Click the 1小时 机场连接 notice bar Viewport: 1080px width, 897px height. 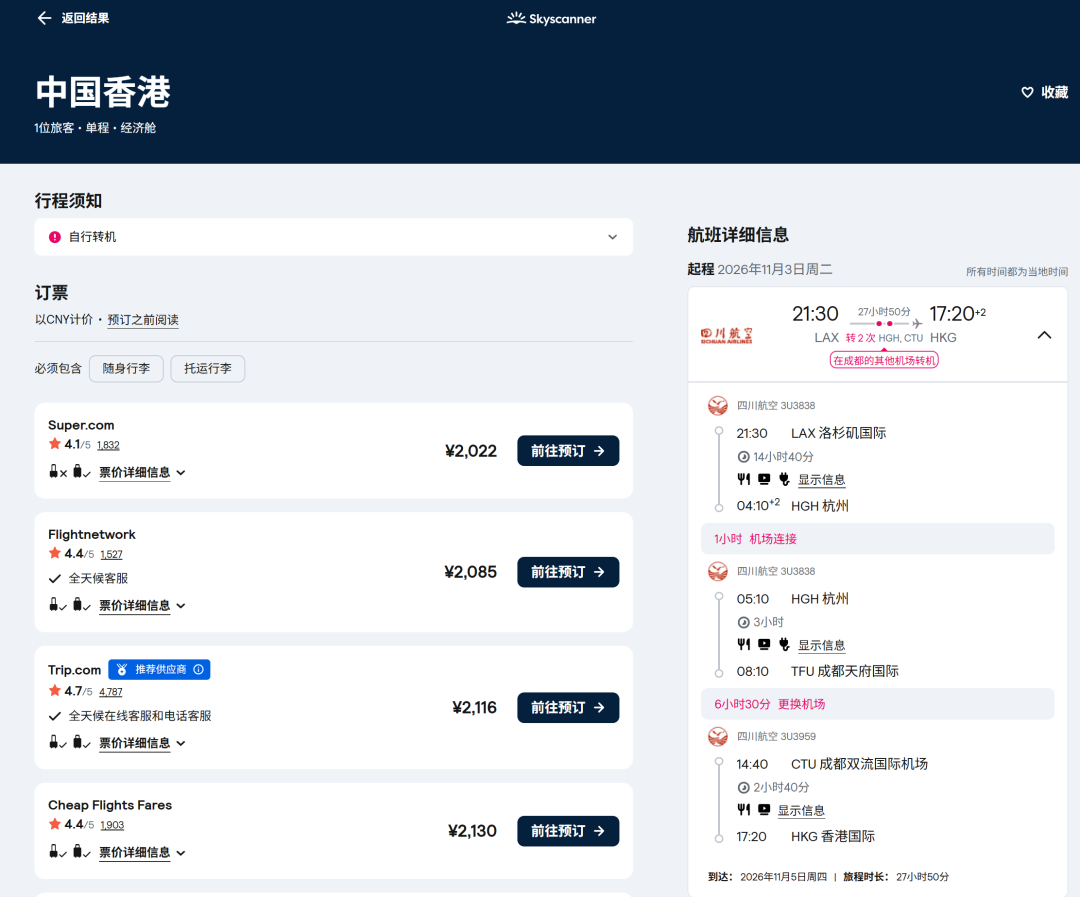coord(878,539)
